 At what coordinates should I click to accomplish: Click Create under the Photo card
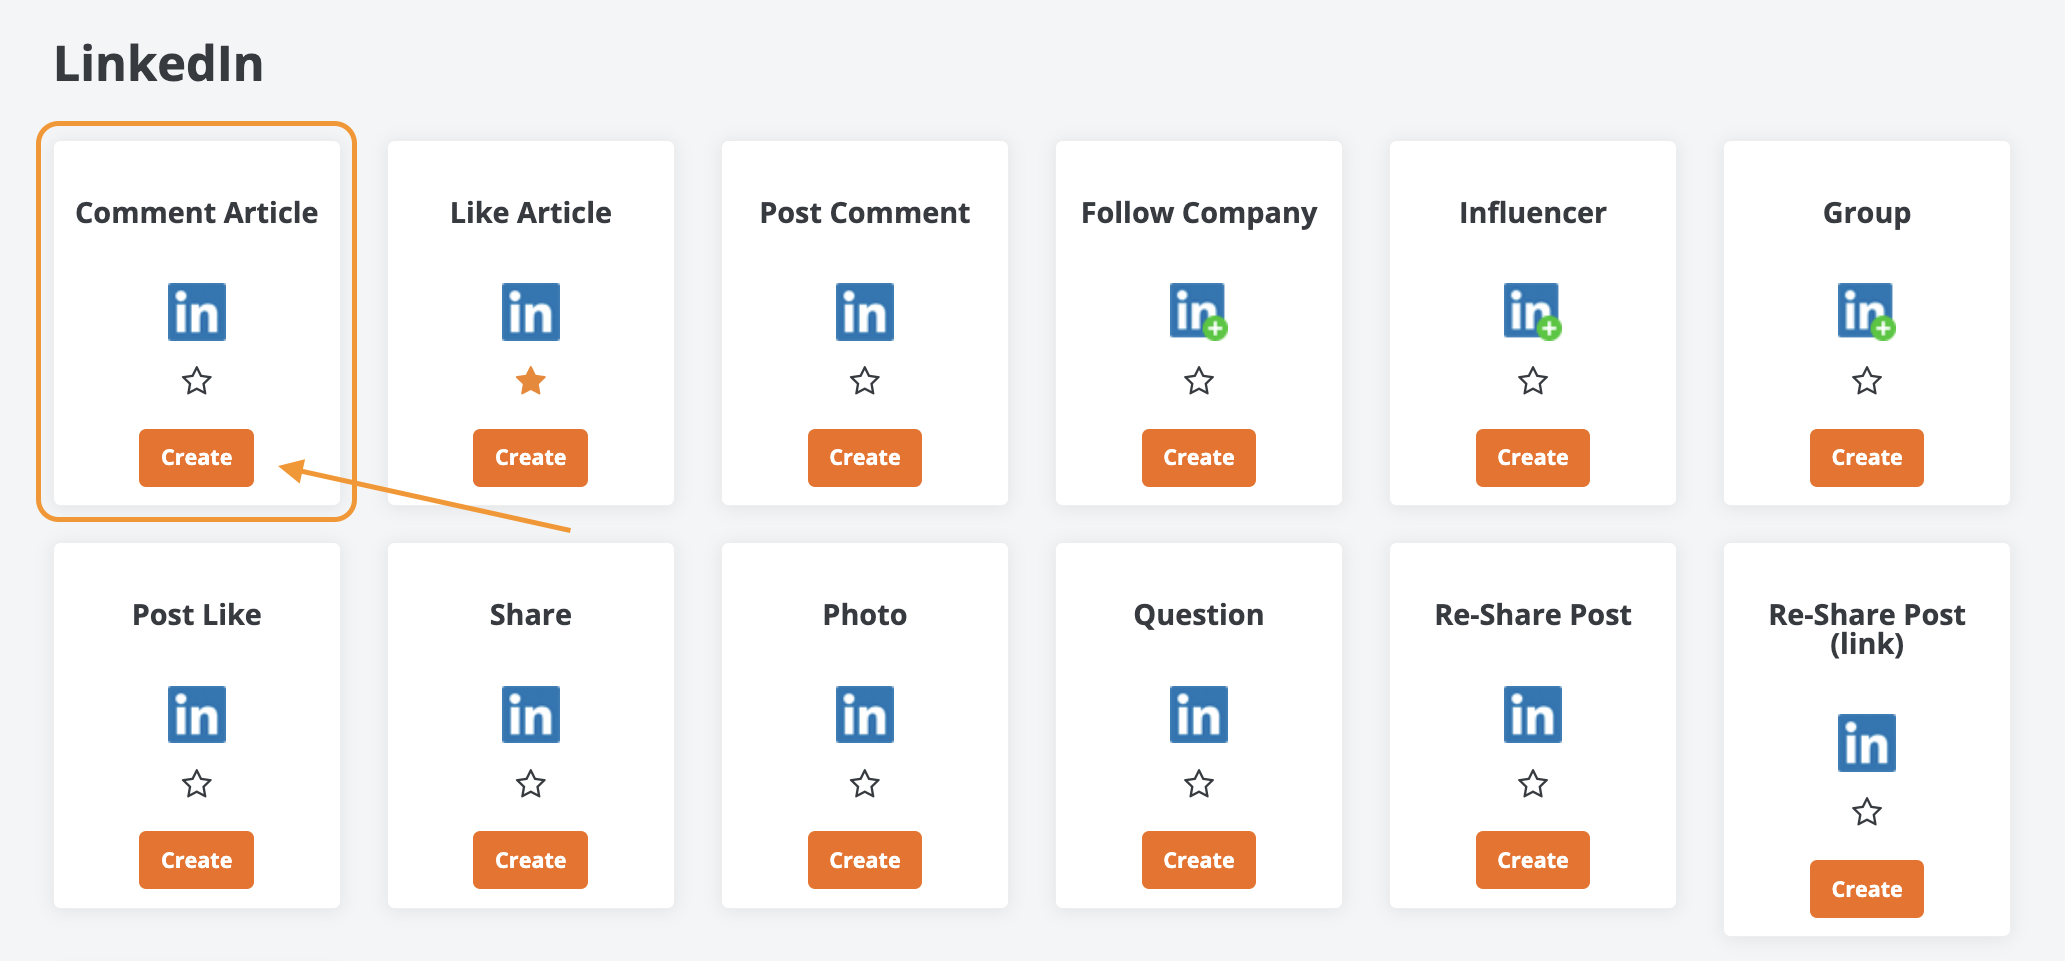coord(865,860)
